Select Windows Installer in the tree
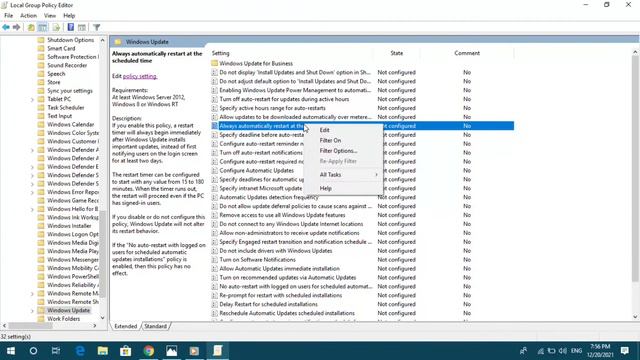The width and height of the screenshot is (640, 360). pyautogui.click(x=69, y=226)
